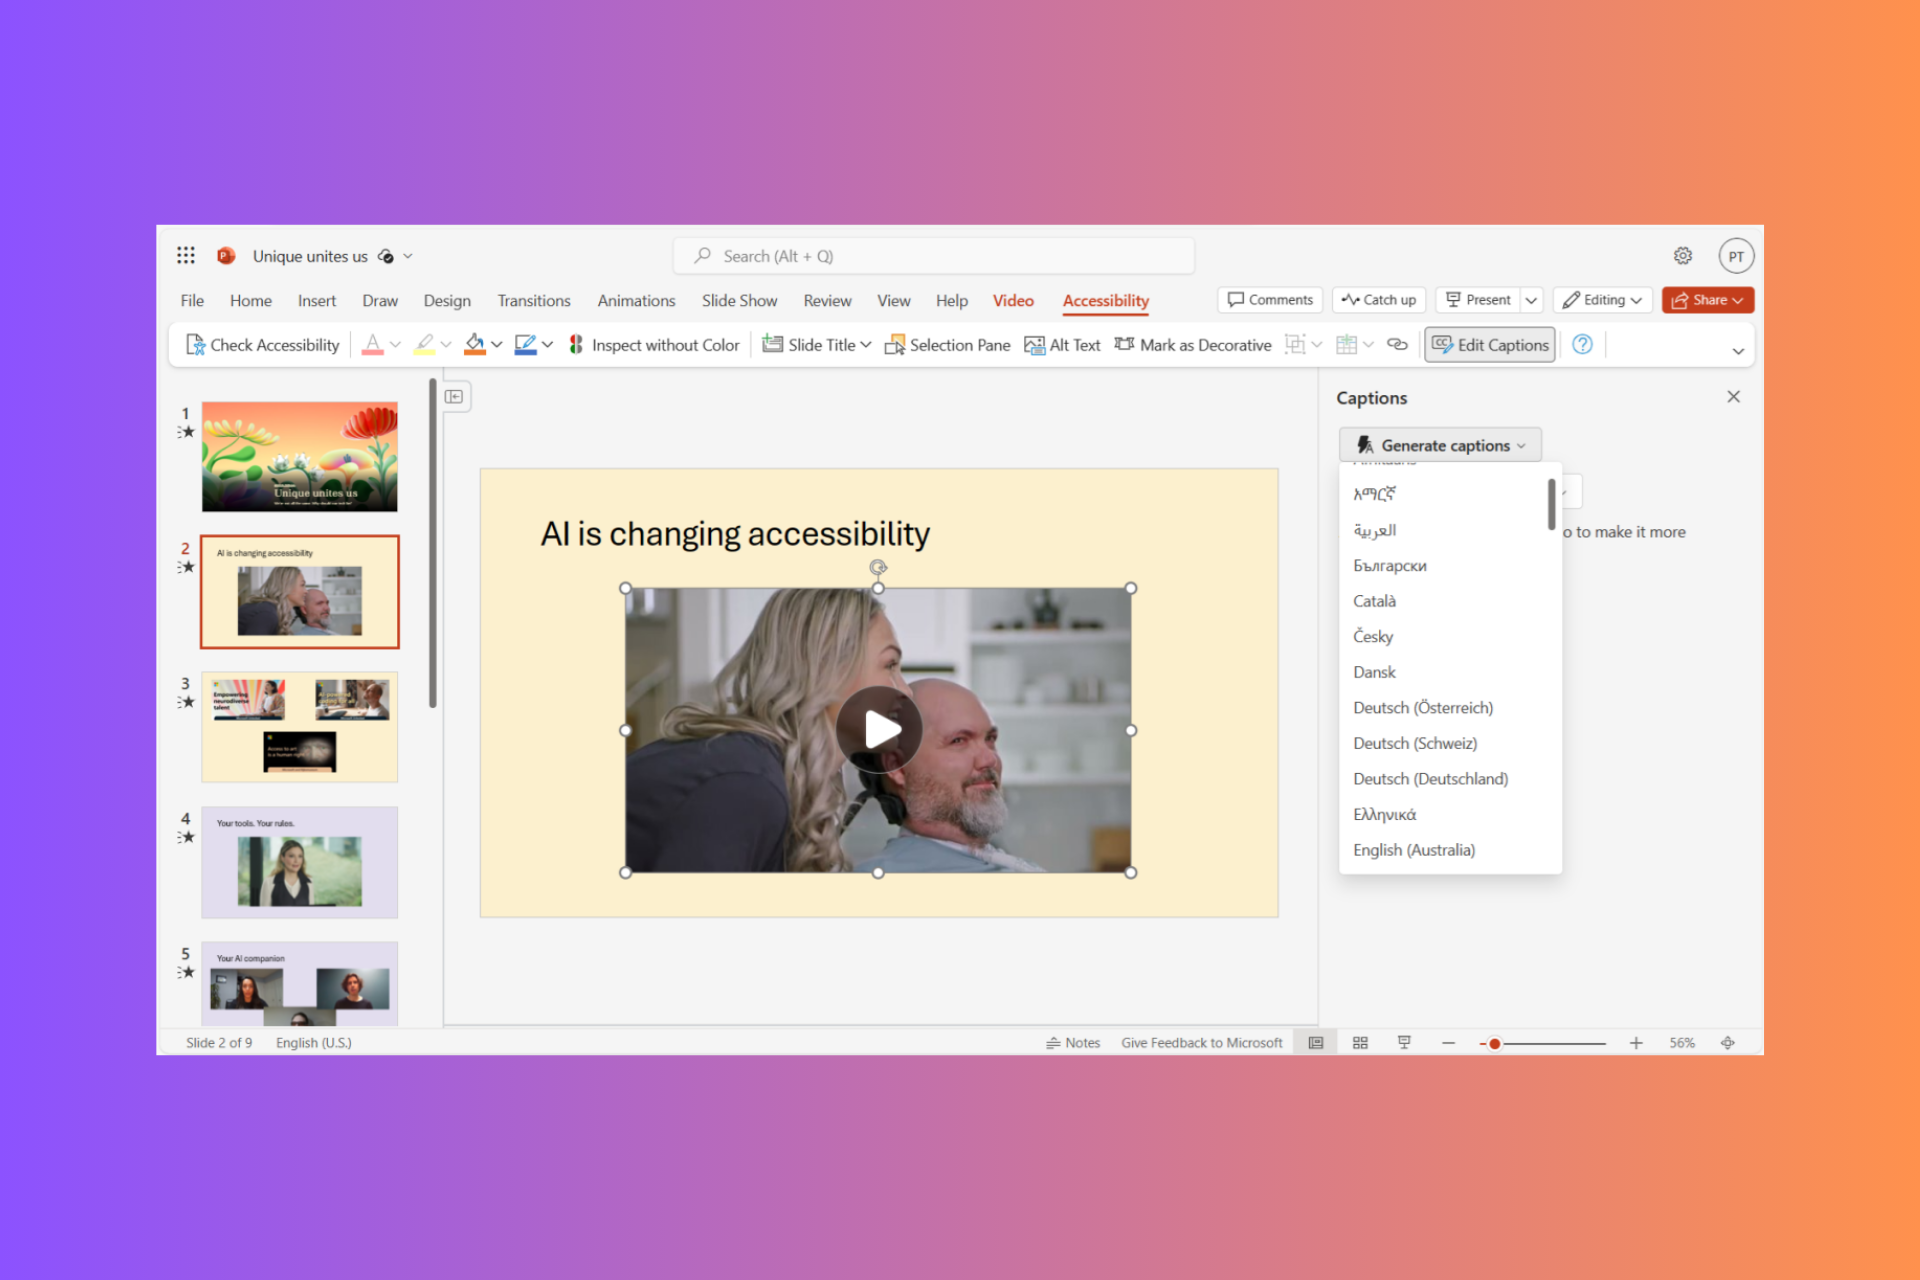Open the Editing mode dropdown
The height and width of the screenshot is (1280, 1920).
point(1602,300)
